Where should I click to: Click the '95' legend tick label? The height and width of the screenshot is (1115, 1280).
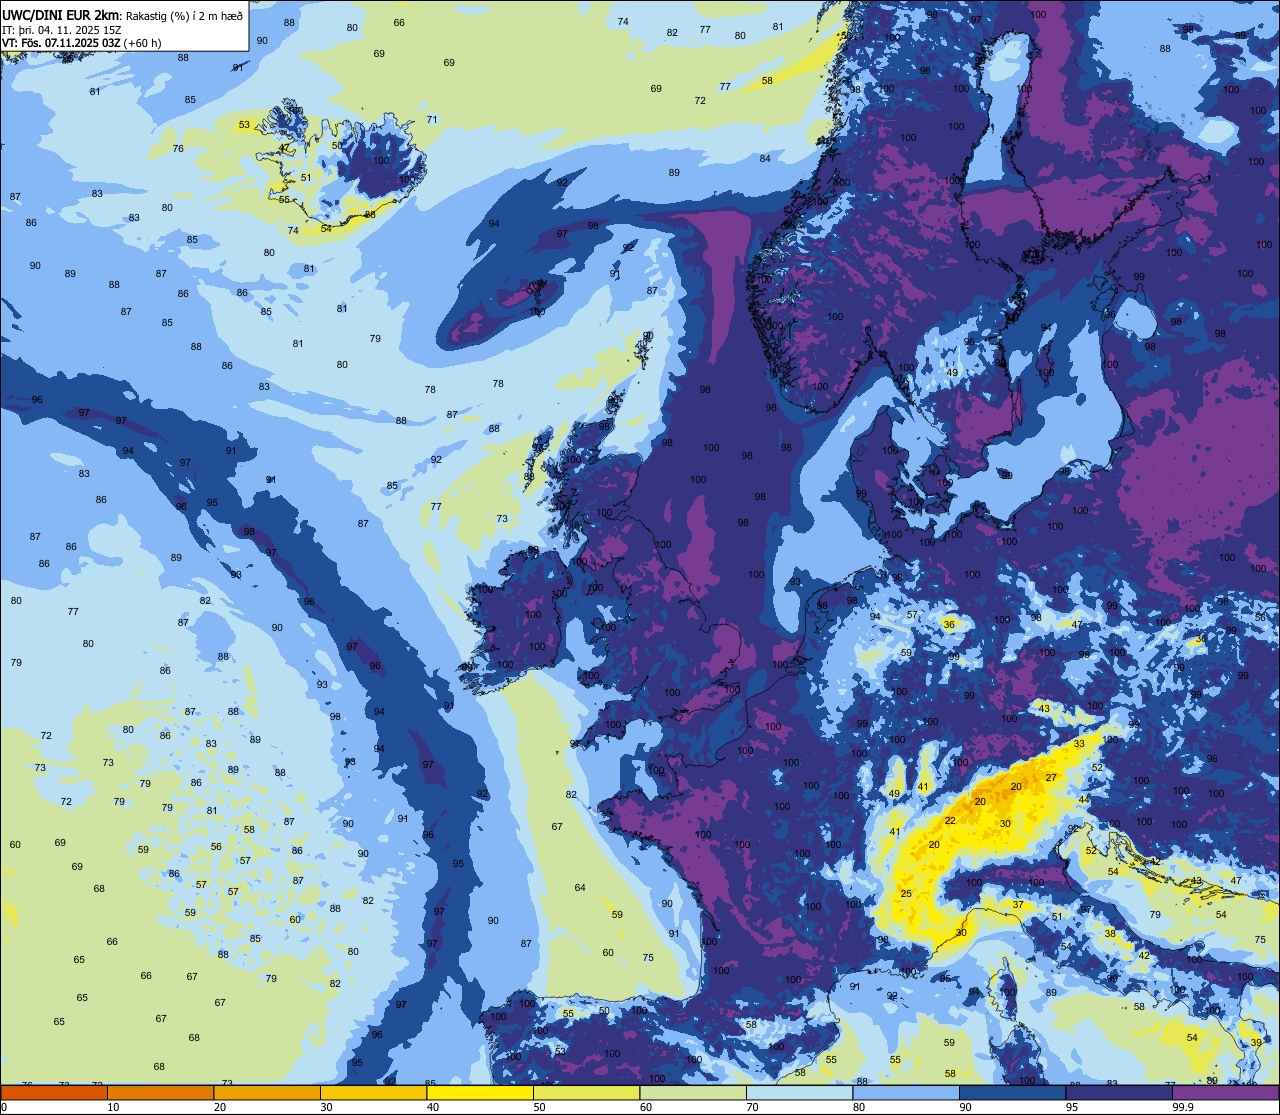pos(1072,1107)
